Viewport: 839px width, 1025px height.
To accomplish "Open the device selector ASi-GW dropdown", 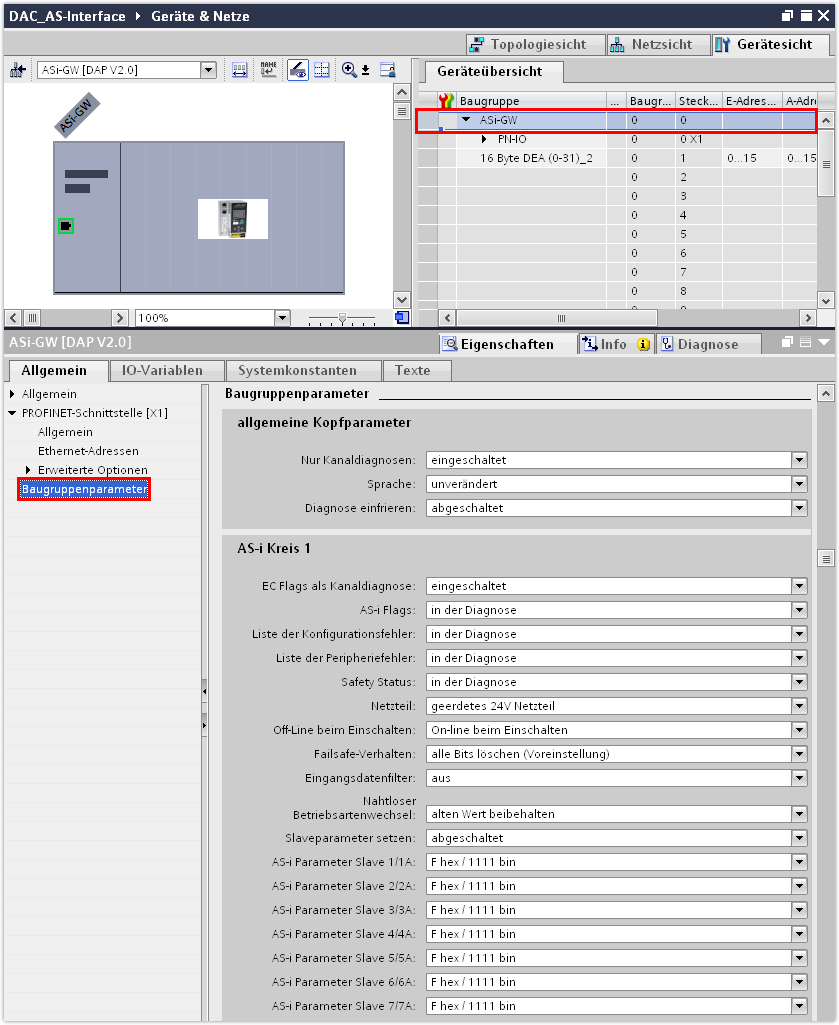I will pos(208,70).
